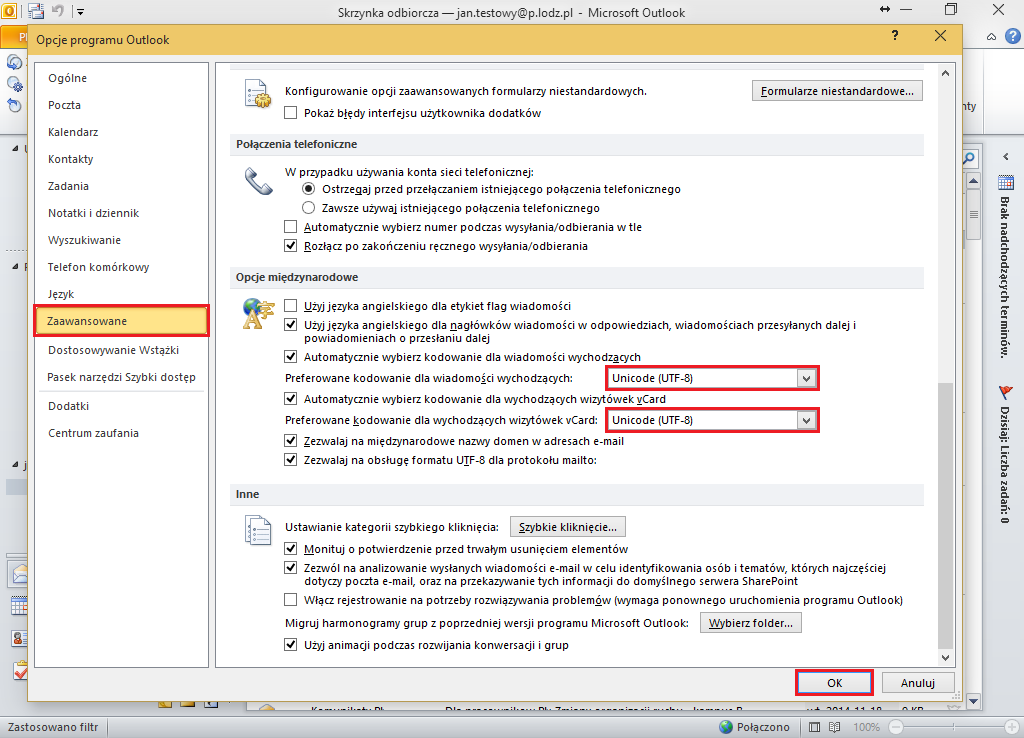Open Tasks in Outlook navigation pane
The height and width of the screenshot is (738, 1024).
pos(20,671)
